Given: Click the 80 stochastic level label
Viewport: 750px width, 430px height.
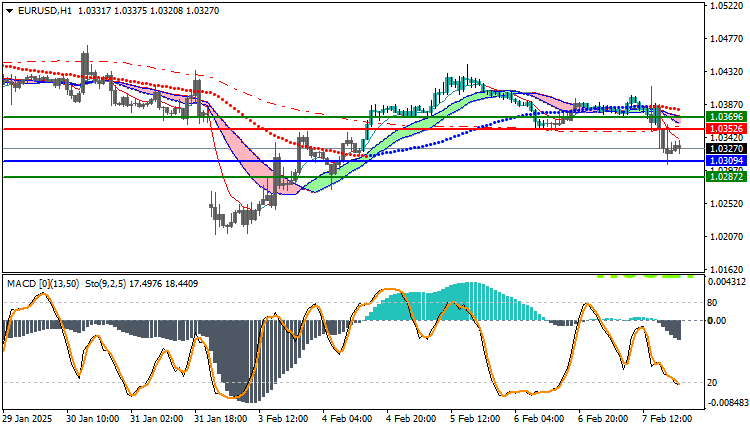Looking at the screenshot, I should tap(712, 303).
